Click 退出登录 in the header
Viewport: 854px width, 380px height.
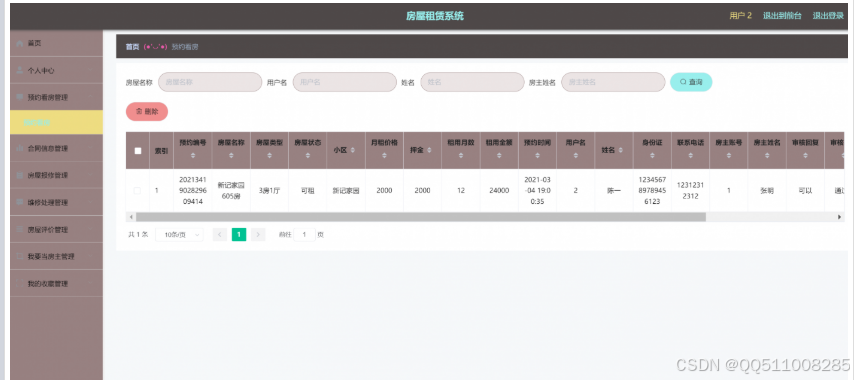[828, 16]
